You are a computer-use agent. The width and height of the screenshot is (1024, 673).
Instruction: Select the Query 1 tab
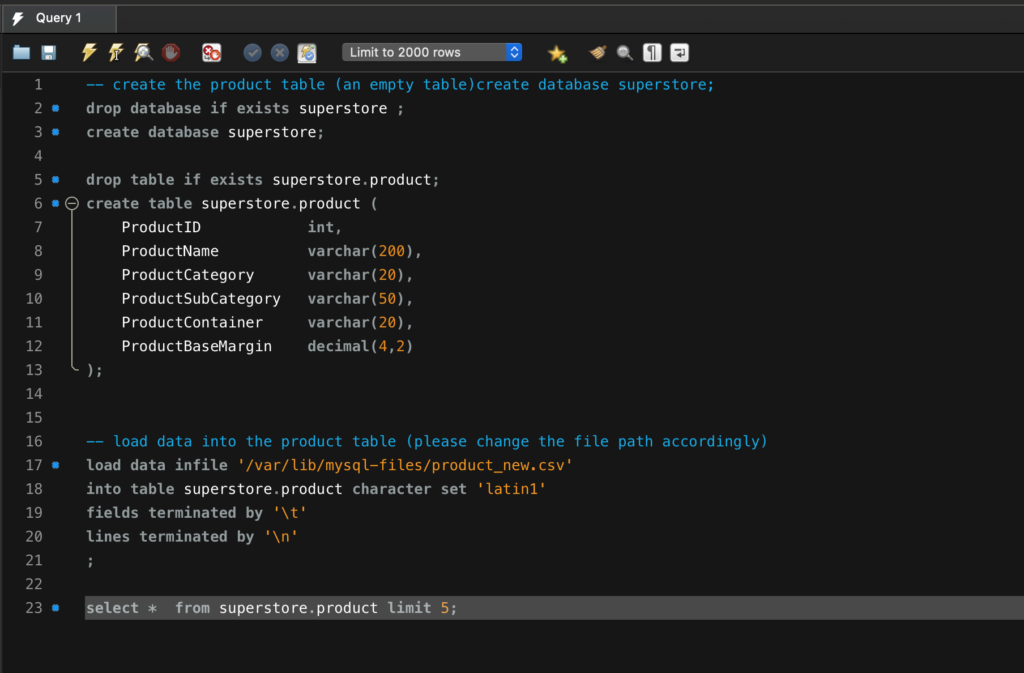pyautogui.click(x=58, y=18)
